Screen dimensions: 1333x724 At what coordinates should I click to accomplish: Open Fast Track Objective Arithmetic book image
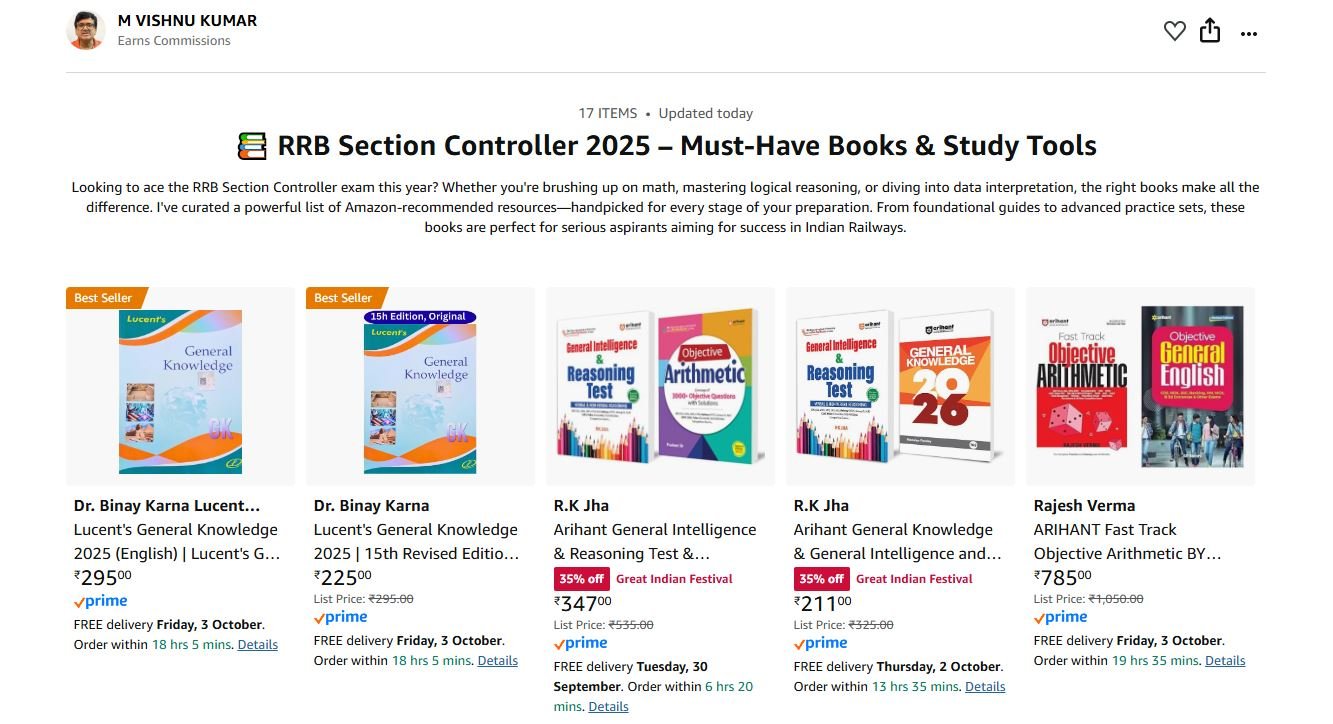coord(1140,388)
